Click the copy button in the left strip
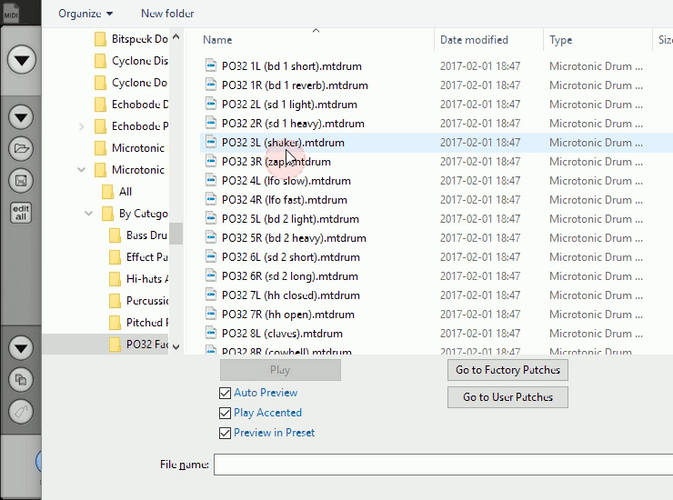This screenshot has width=673, height=500. [21, 380]
